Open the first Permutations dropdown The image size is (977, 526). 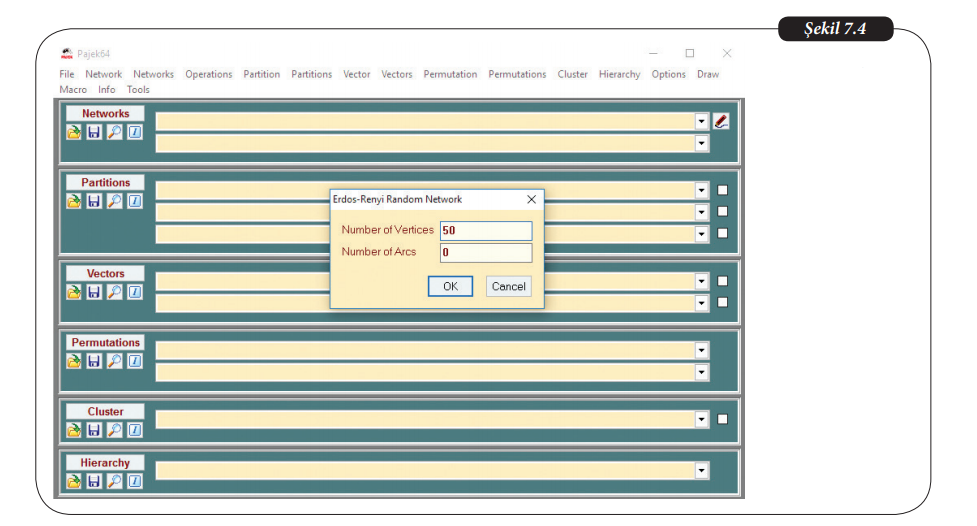pyautogui.click(x=702, y=350)
